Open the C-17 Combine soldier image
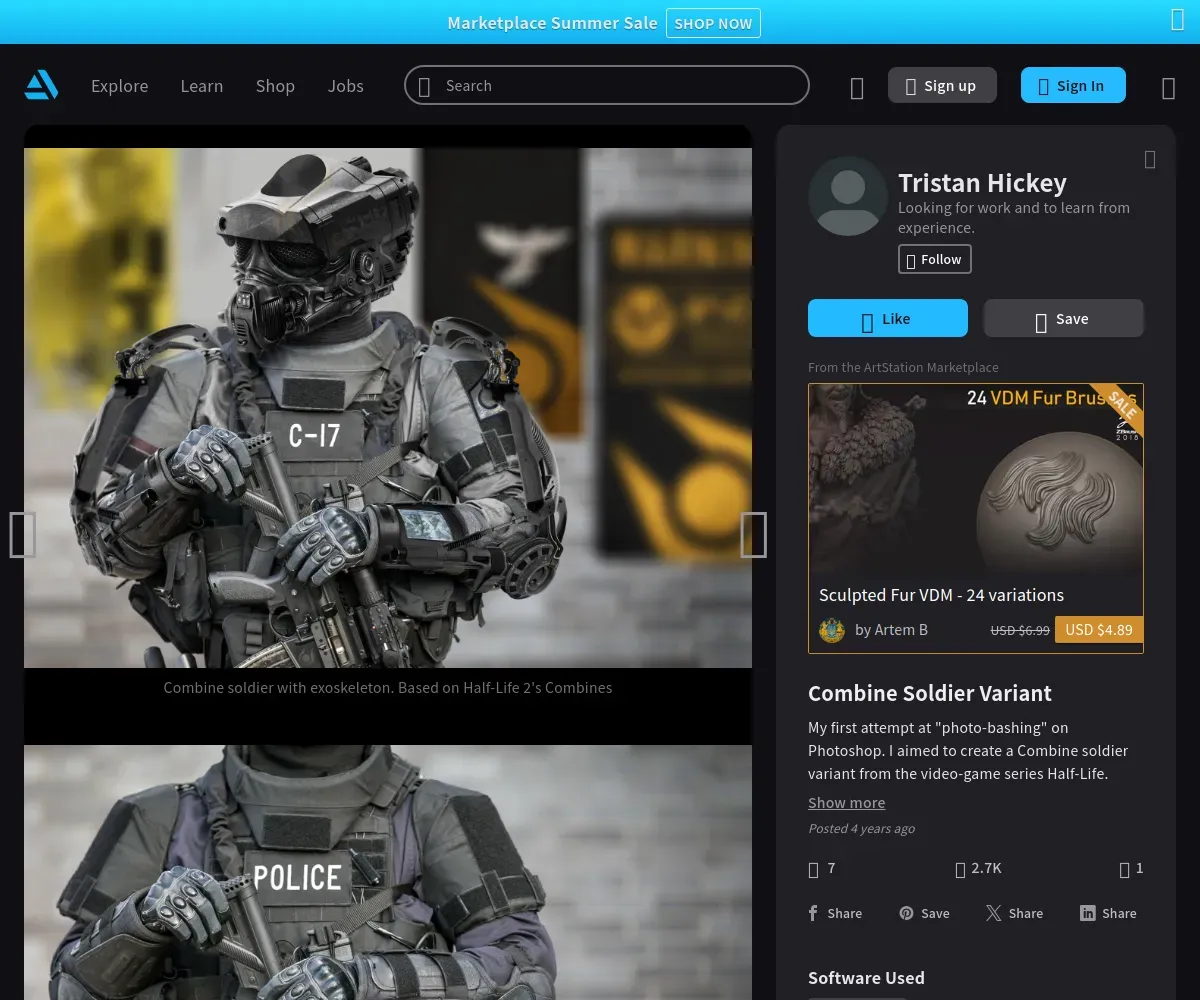The width and height of the screenshot is (1200, 1000). 388,408
